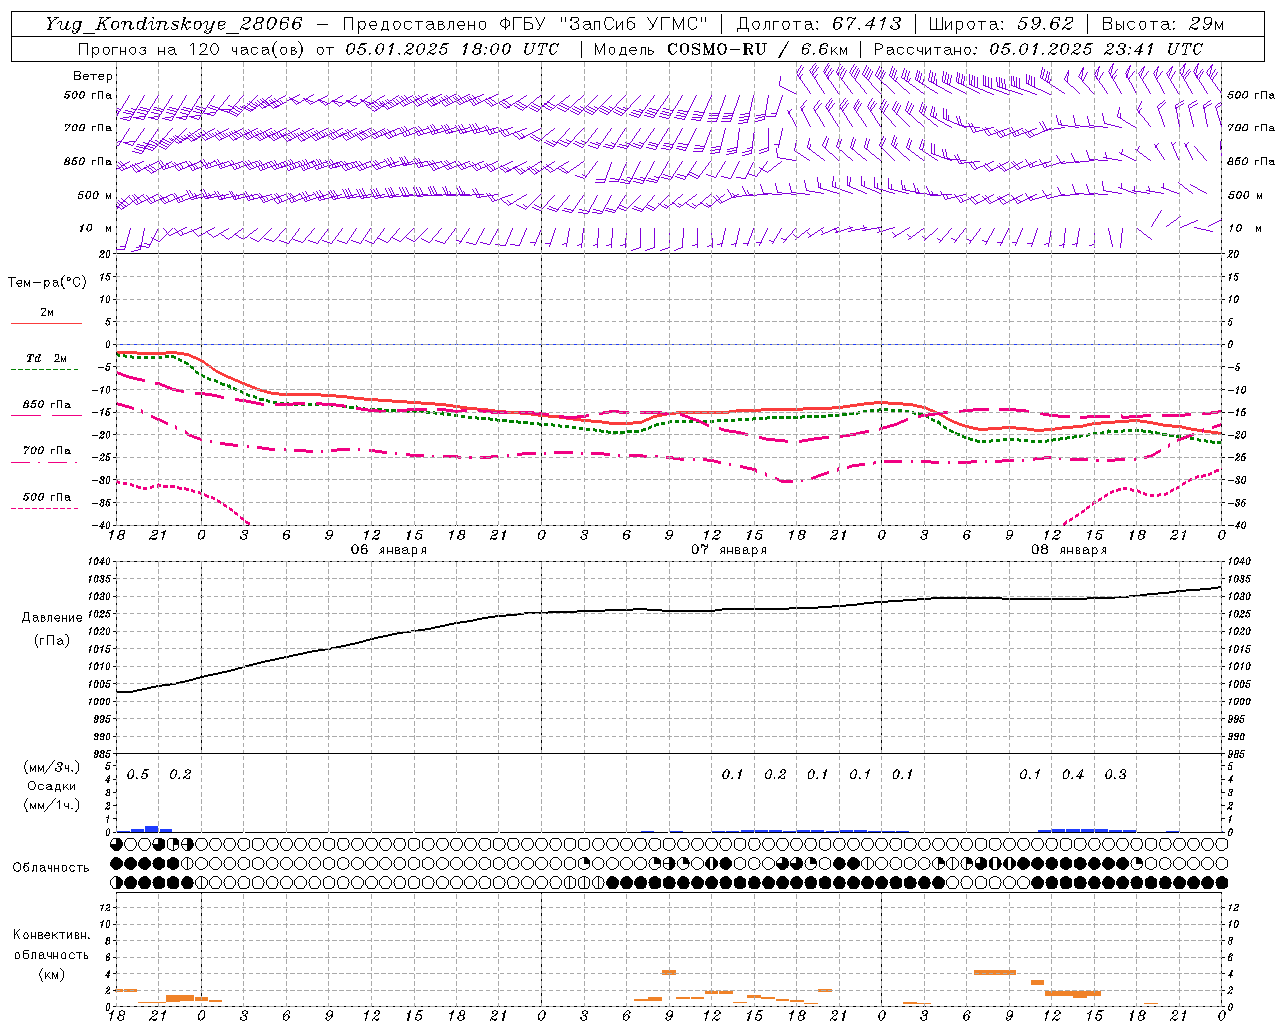Click the longitude value 67.413
The height and width of the screenshot is (1024, 1280).
click(866, 24)
